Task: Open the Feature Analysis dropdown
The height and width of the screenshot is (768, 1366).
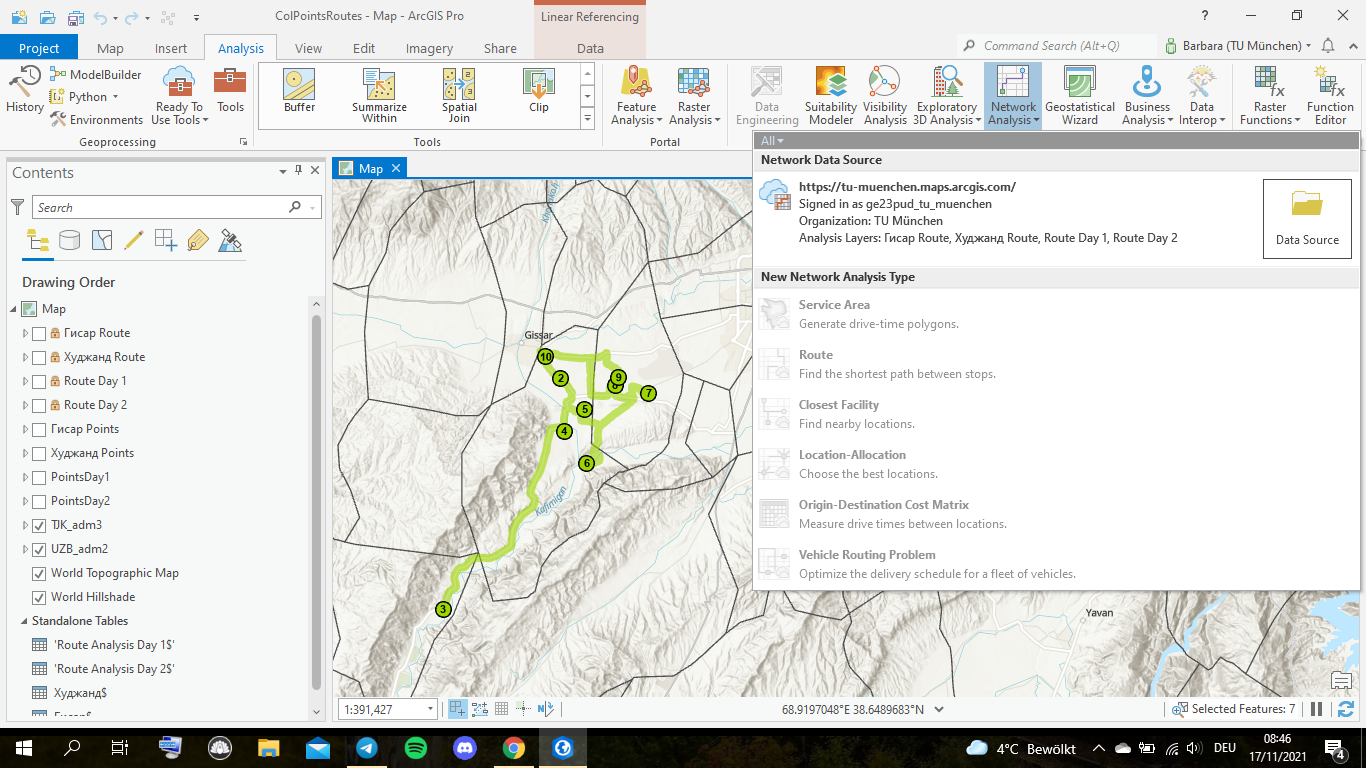Action: coord(636,96)
